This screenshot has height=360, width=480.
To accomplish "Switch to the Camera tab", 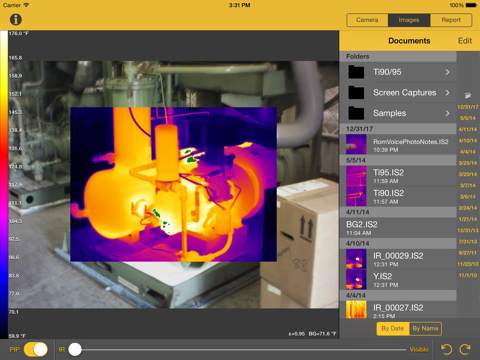I will [x=367, y=20].
